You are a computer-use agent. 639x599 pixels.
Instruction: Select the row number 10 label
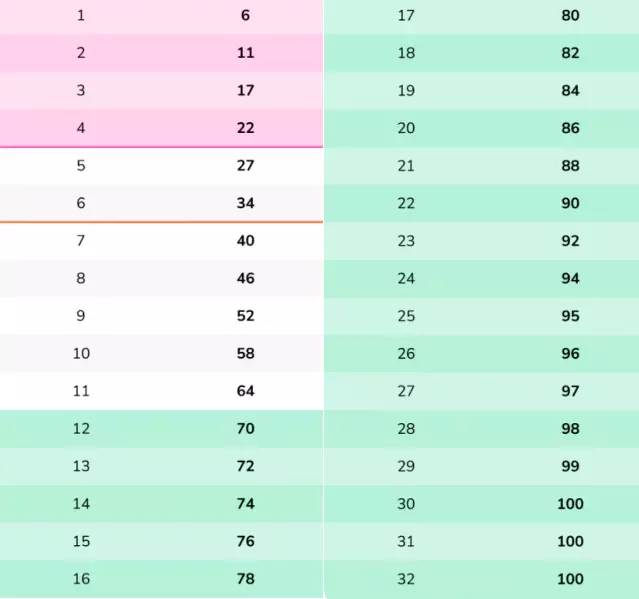[x=81, y=353]
